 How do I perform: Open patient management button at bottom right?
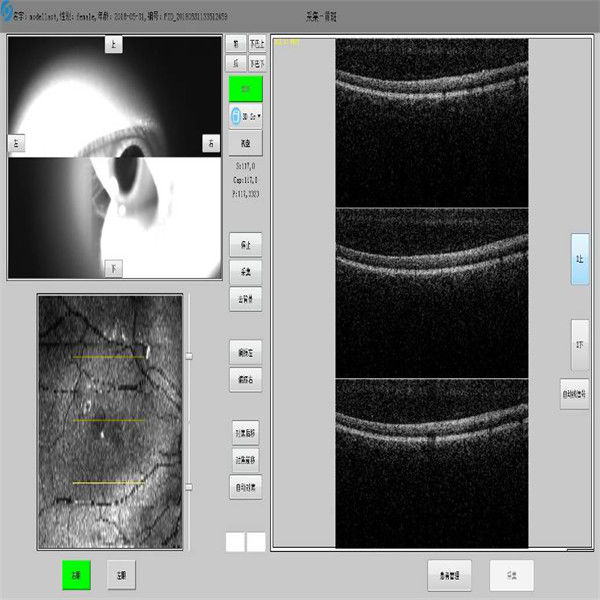(x=448, y=575)
